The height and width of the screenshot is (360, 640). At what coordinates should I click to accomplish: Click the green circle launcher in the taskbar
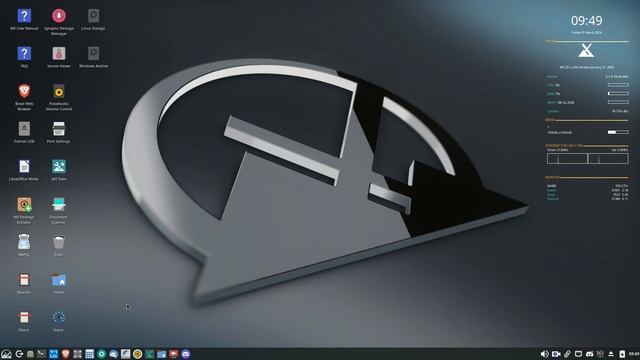[x=102, y=354]
